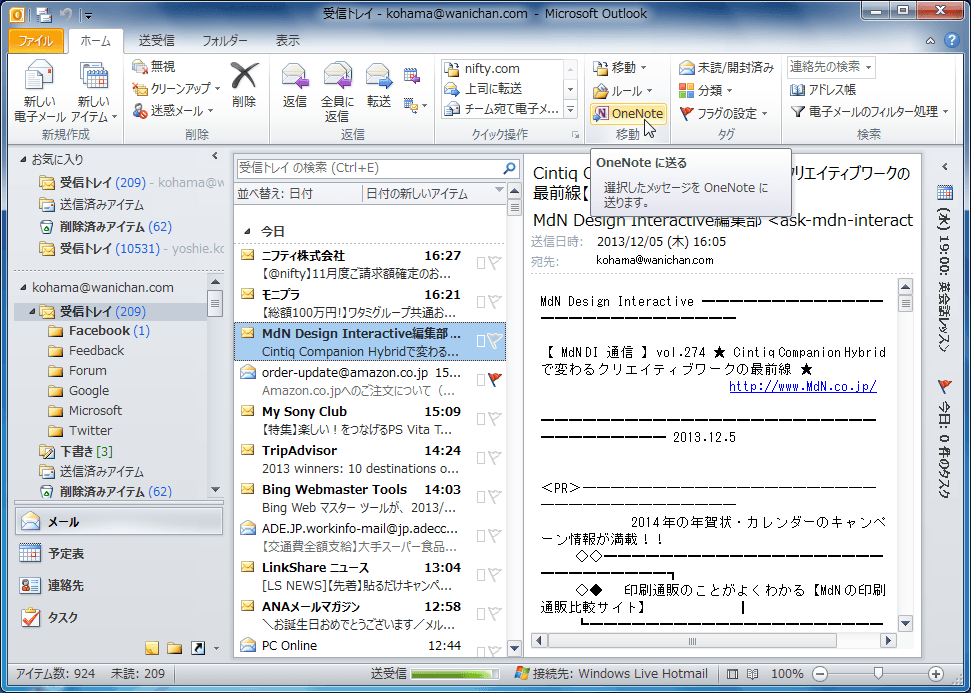
Task: Toggle flag on モニプラ message
Action: pyautogui.click(x=494, y=302)
